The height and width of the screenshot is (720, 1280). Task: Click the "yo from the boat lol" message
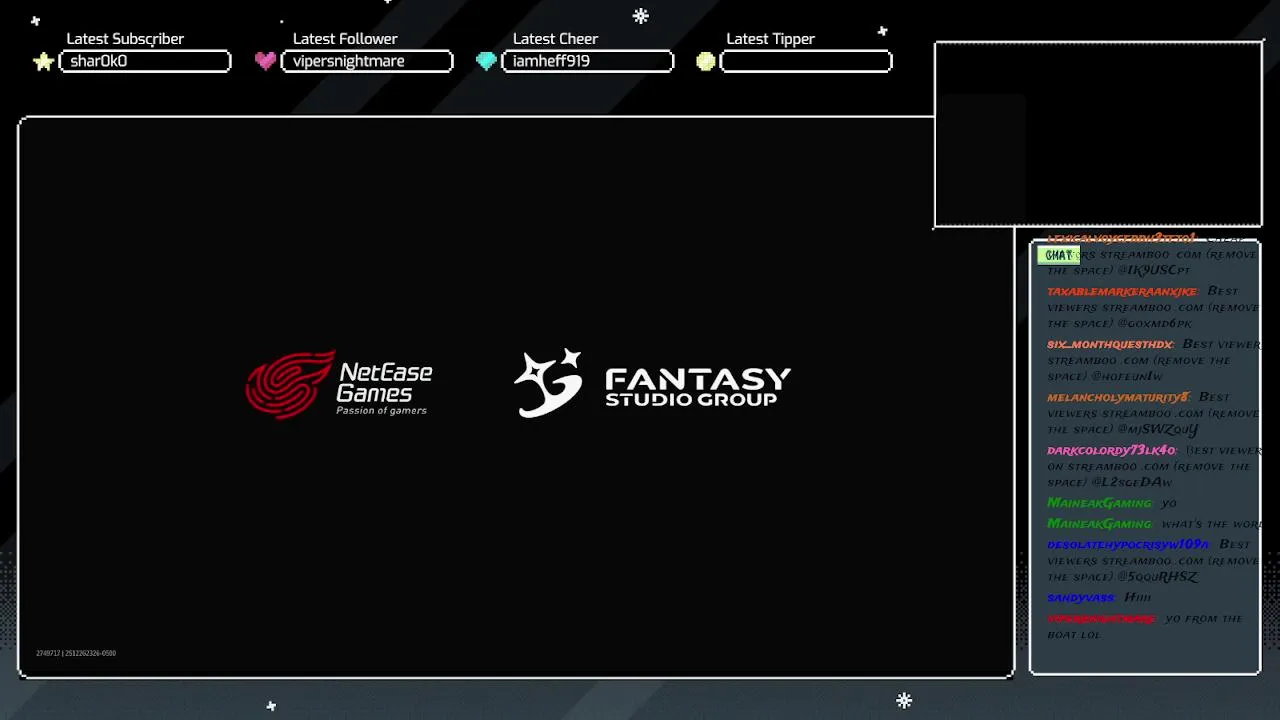[x=1144, y=626]
